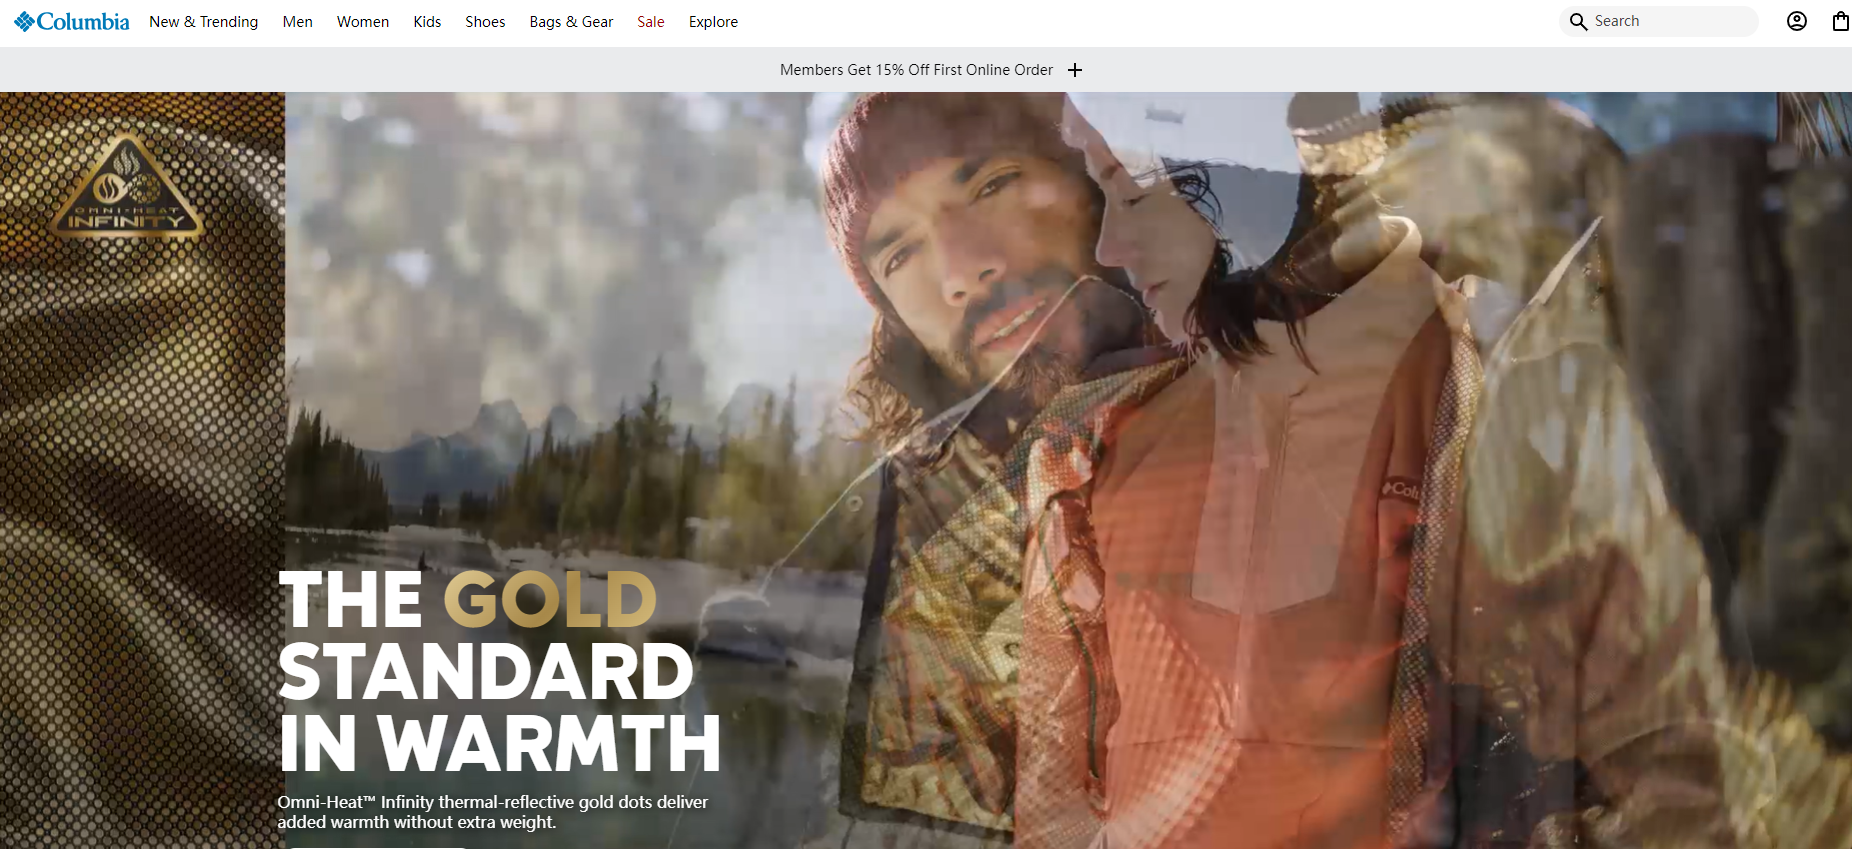1852x849 pixels.
Task: Expand the members offer plus sign
Action: 1075,70
